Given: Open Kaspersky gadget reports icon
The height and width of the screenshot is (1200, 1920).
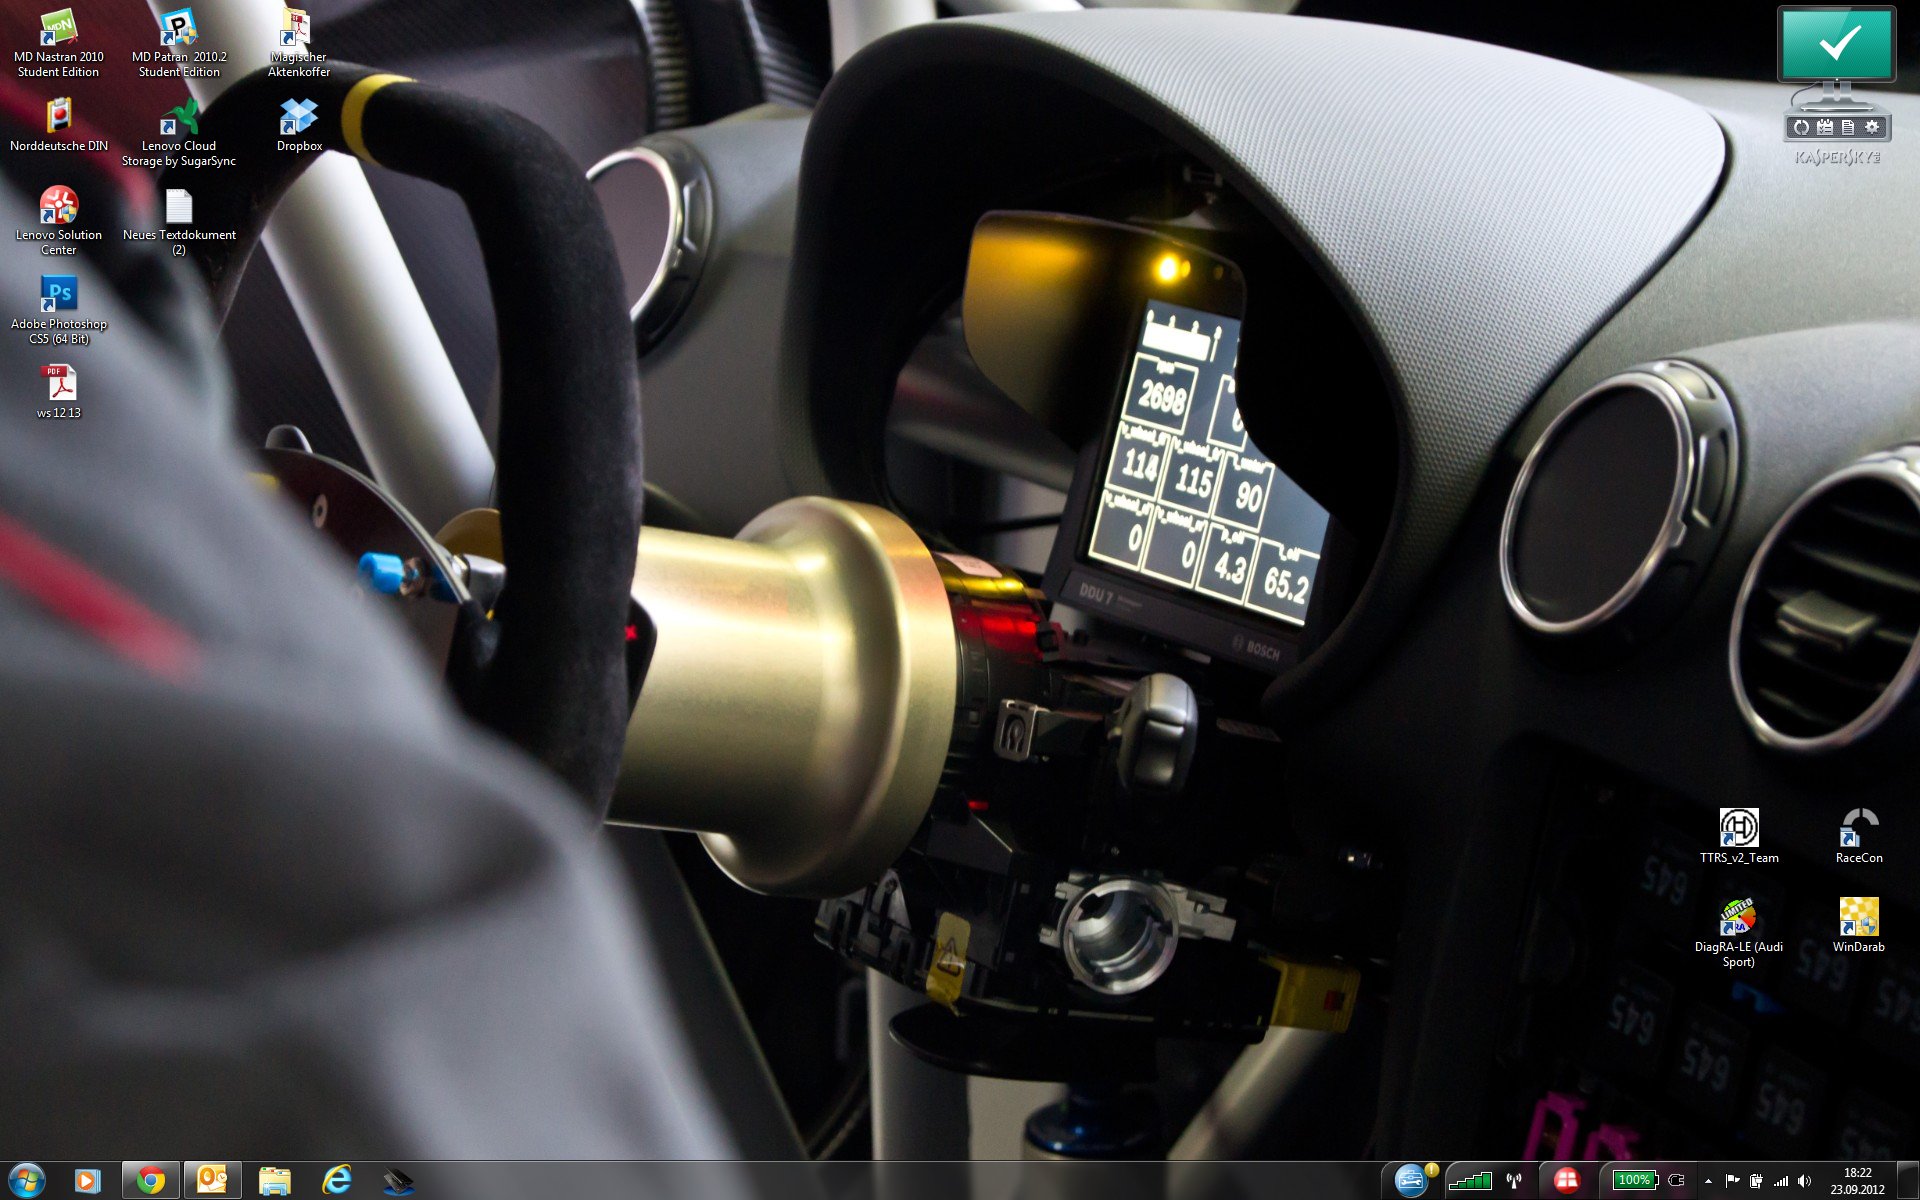Looking at the screenshot, I should pyautogui.click(x=1848, y=127).
